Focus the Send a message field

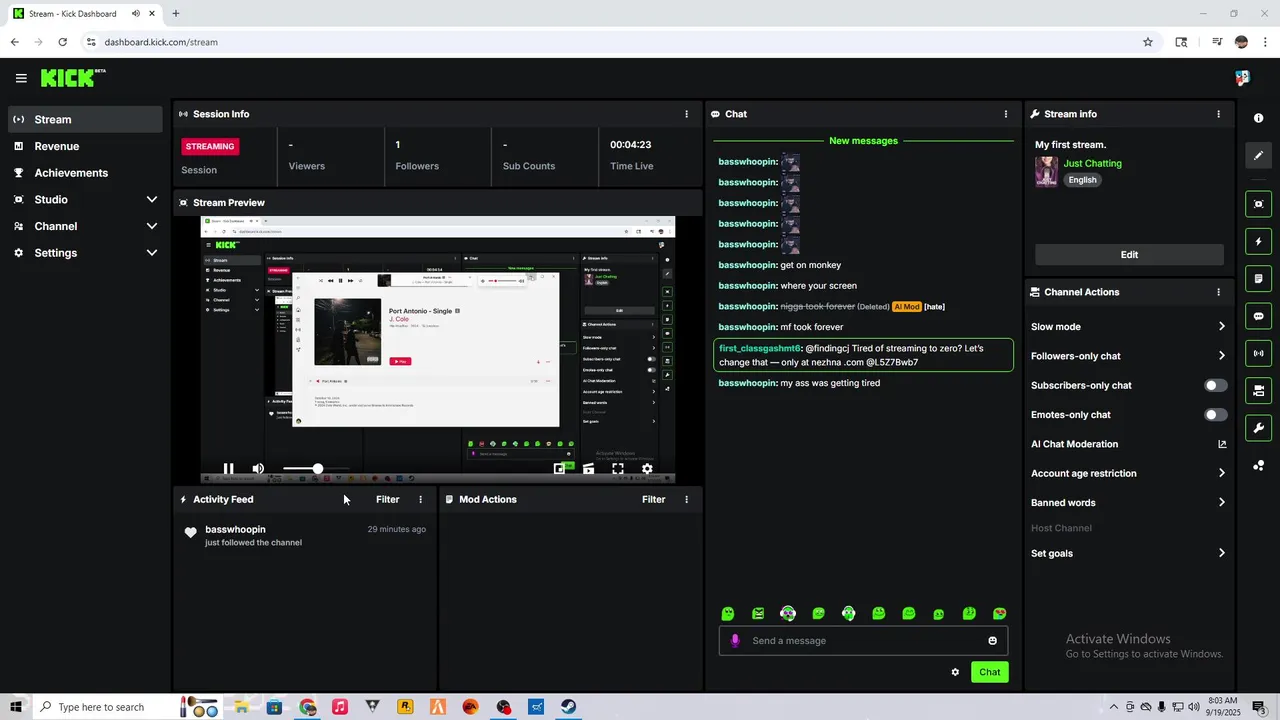pyautogui.click(x=863, y=641)
